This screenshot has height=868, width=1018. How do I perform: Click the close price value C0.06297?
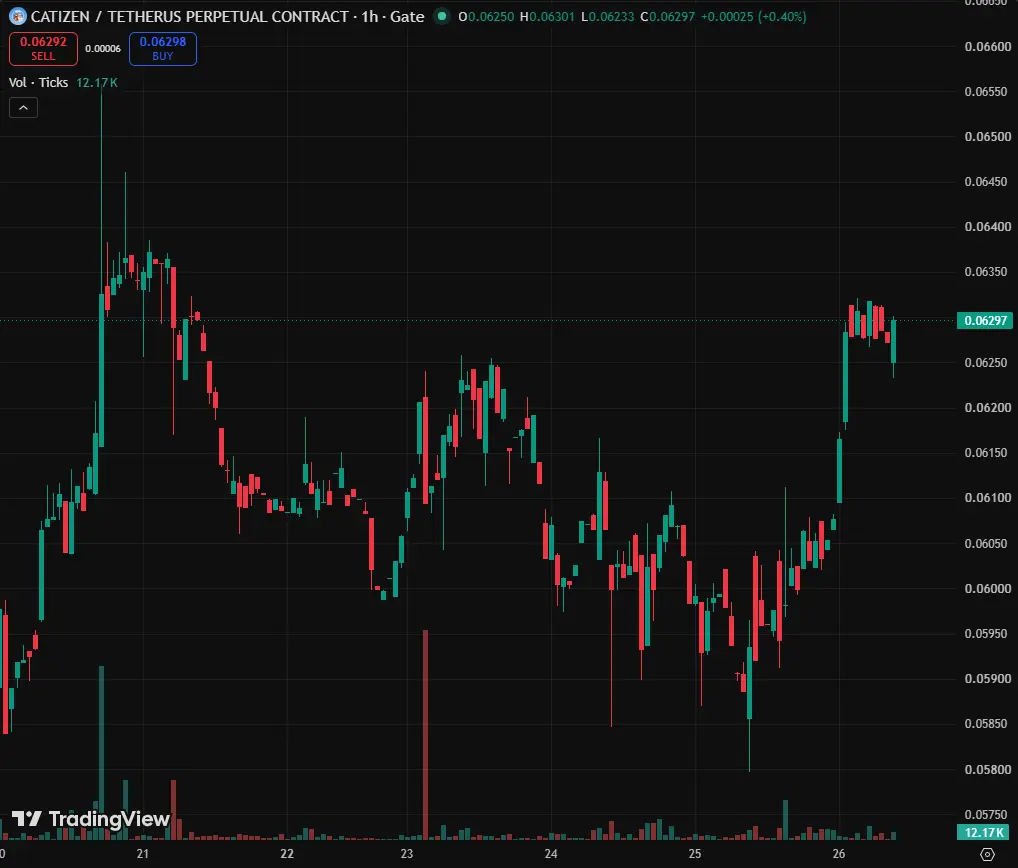pos(667,17)
